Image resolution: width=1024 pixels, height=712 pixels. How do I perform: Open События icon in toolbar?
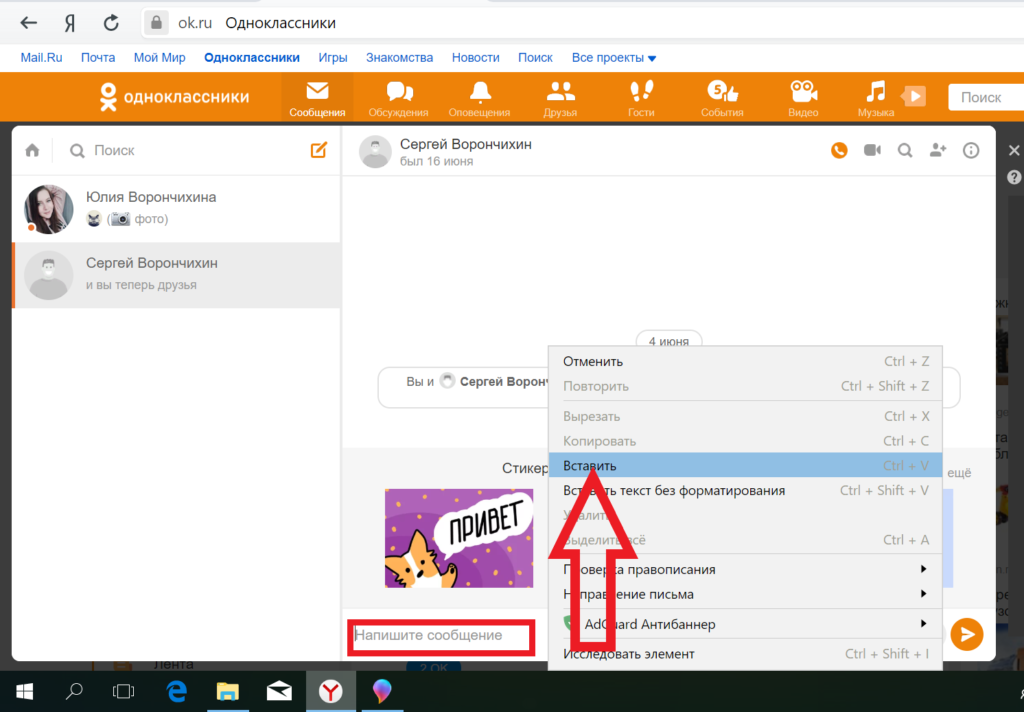tap(722, 98)
